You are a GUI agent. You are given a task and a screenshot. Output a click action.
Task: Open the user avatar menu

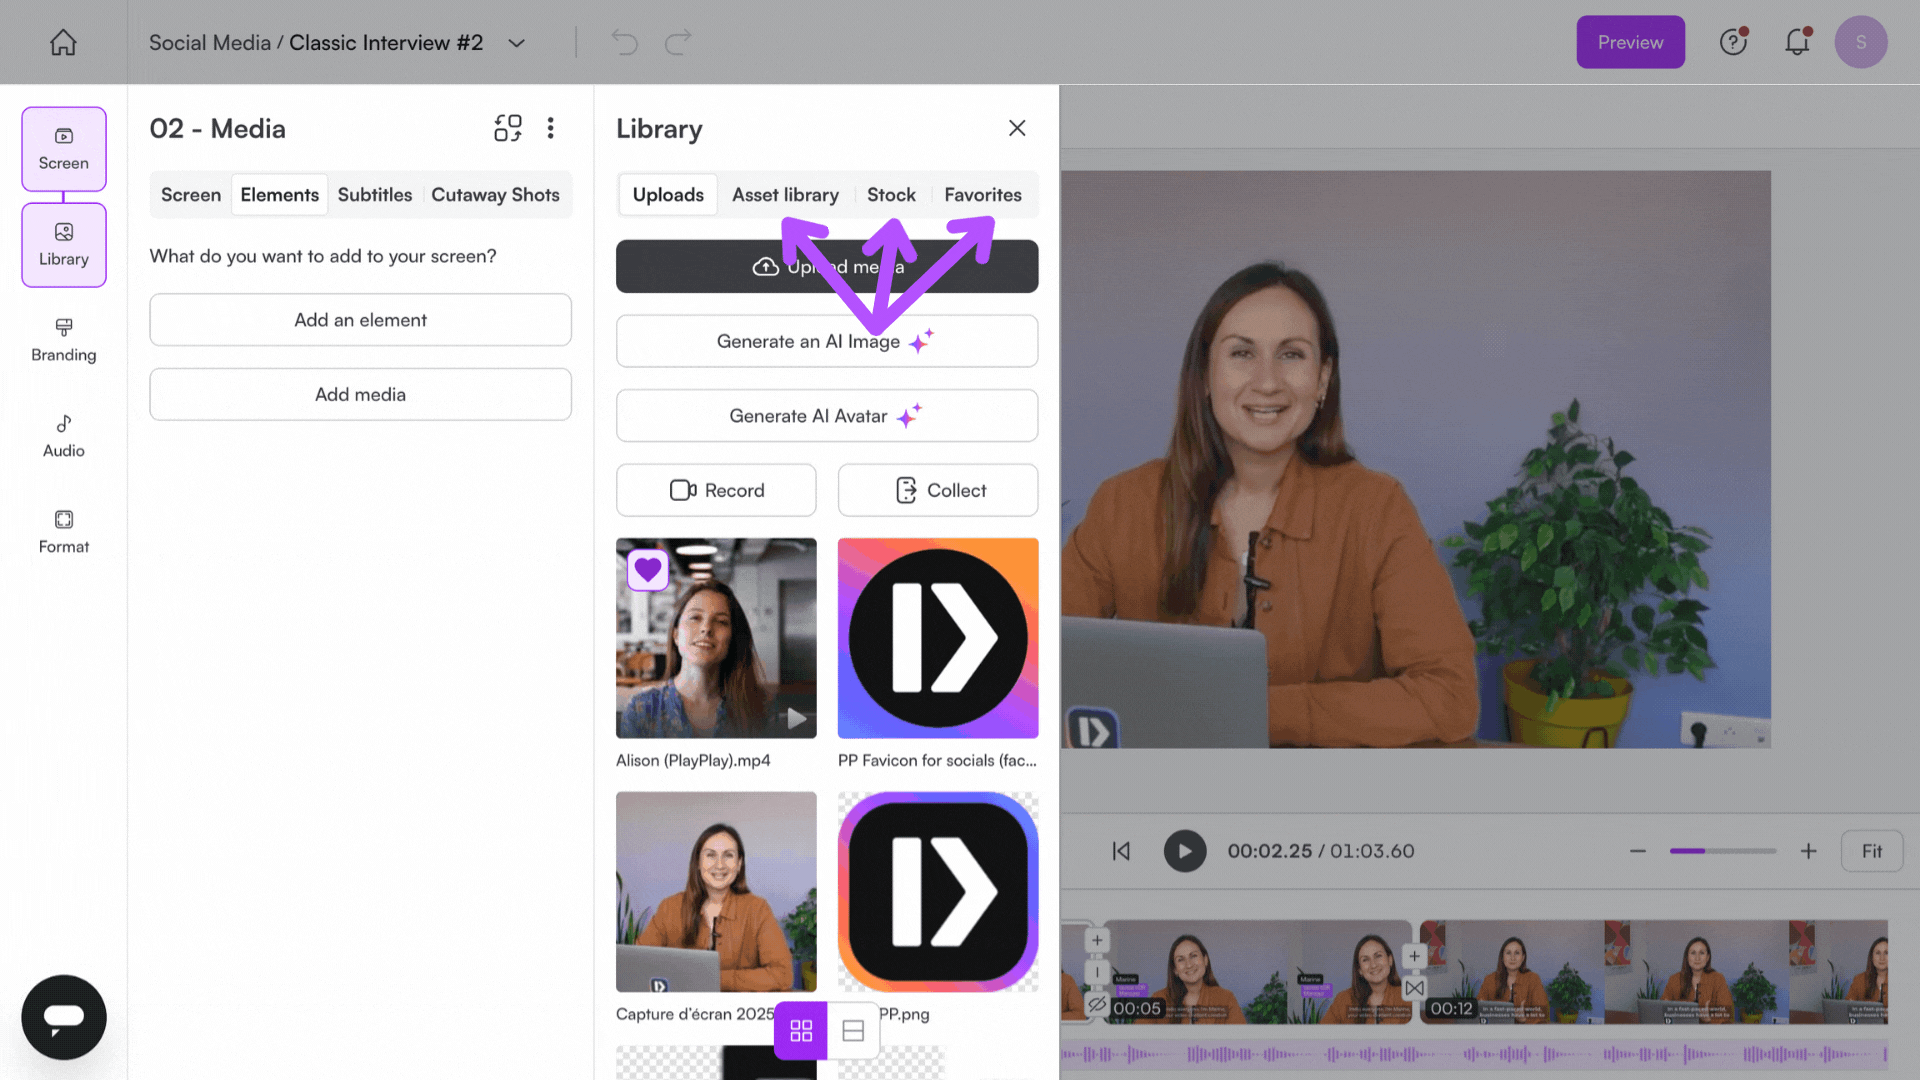coord(1860,42)
